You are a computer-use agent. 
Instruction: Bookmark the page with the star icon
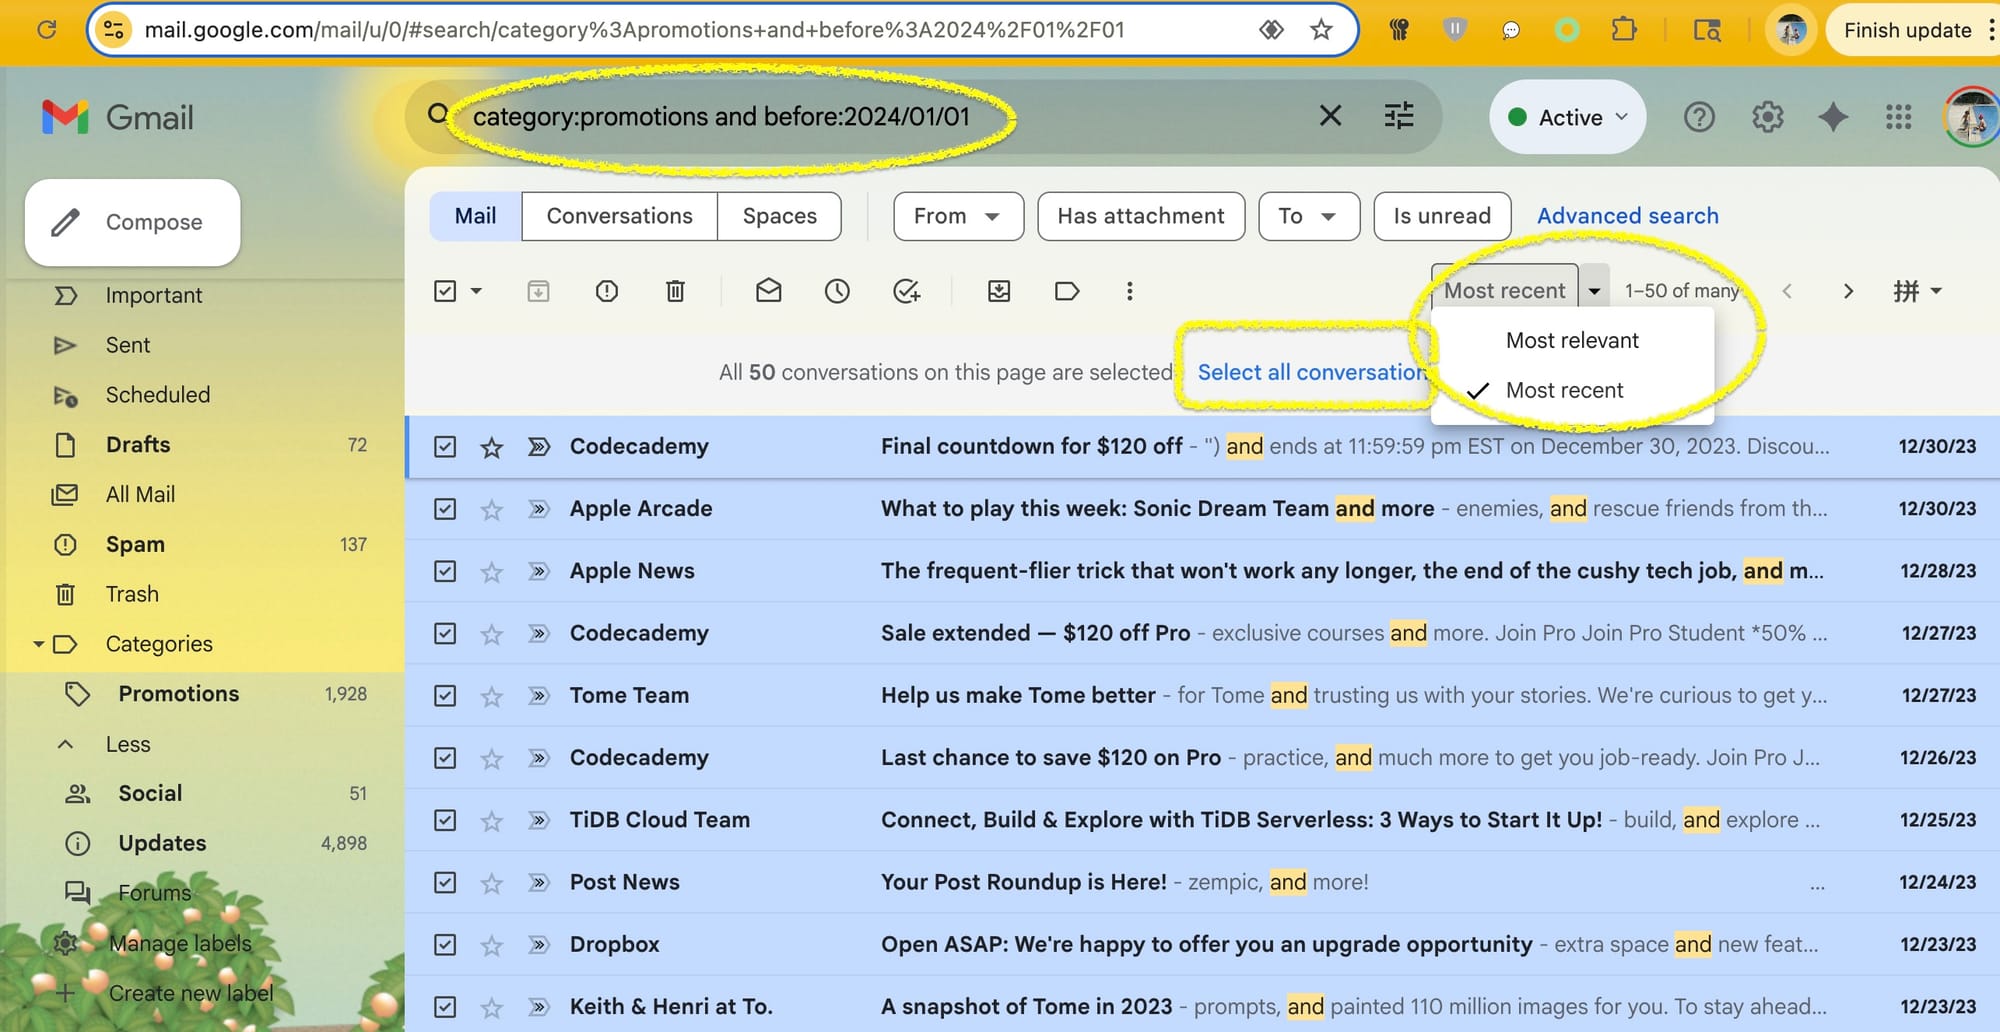point(1321,30)
